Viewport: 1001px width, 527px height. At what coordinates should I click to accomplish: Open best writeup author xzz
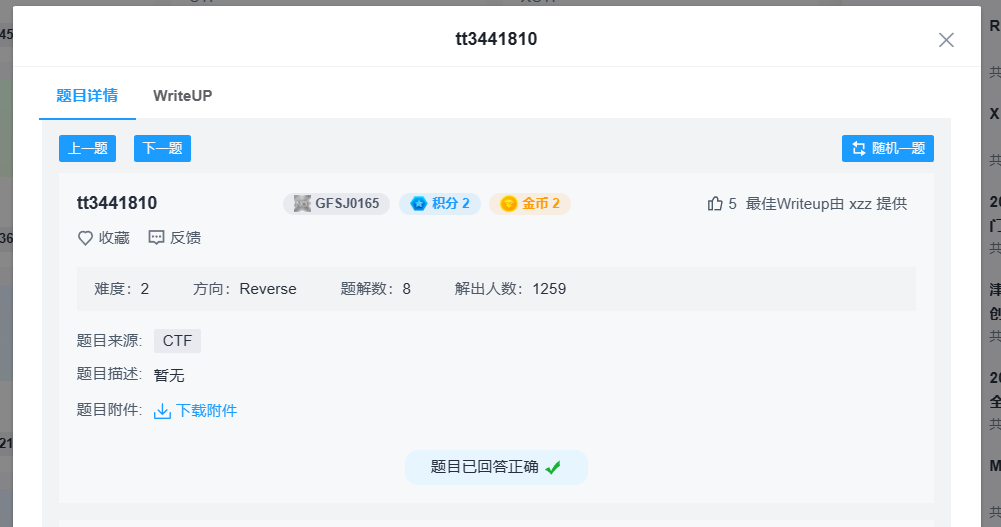click(x=860, y=204)
